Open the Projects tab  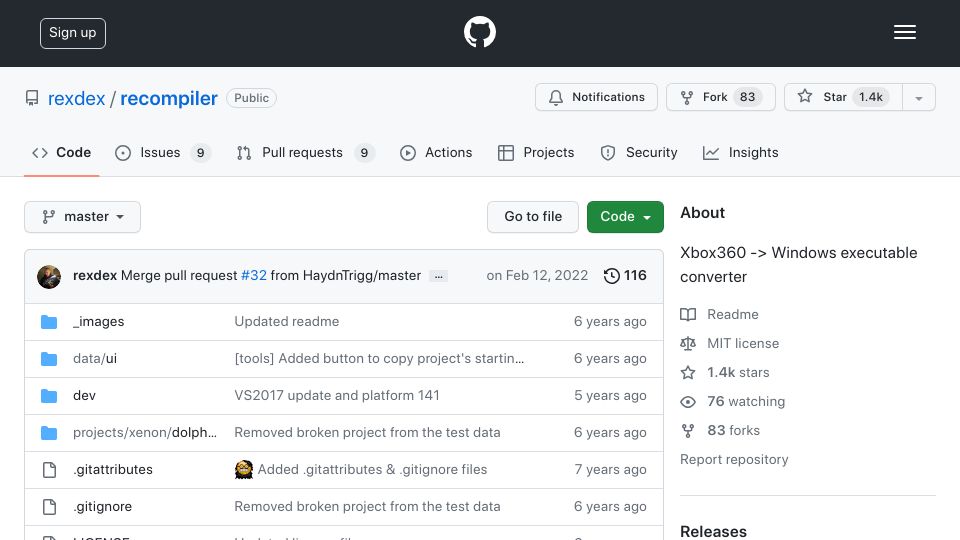[x=536, y=152]
